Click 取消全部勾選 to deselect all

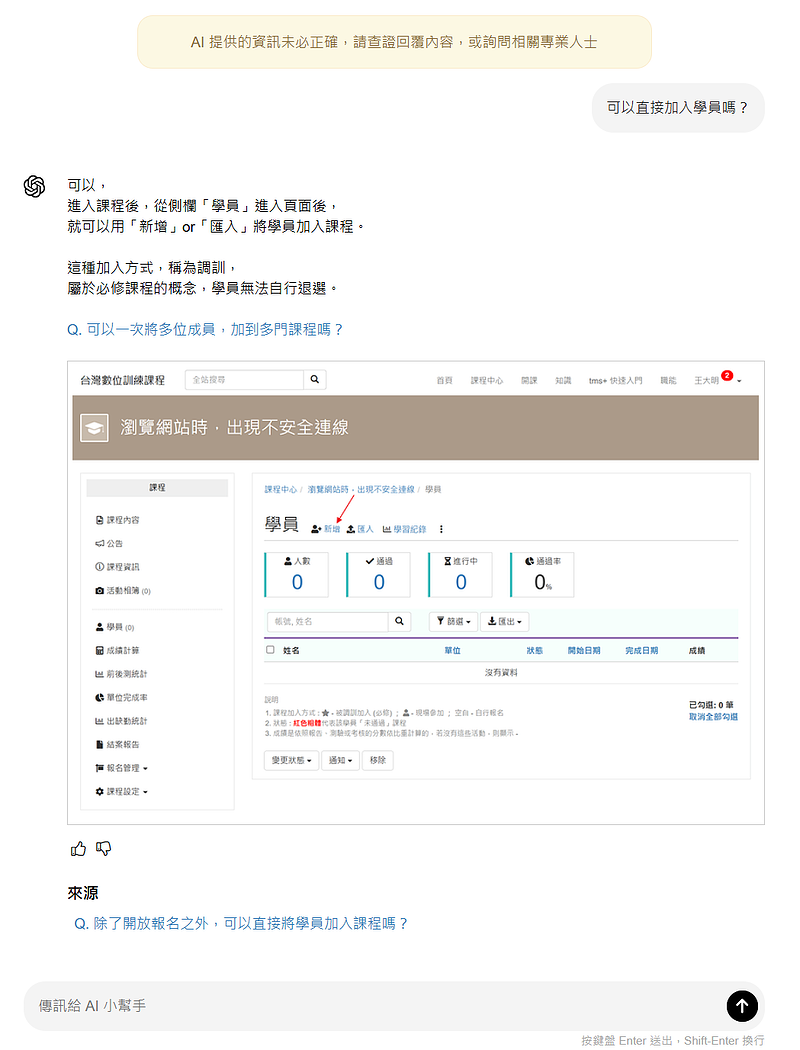(x=713, y=717)
